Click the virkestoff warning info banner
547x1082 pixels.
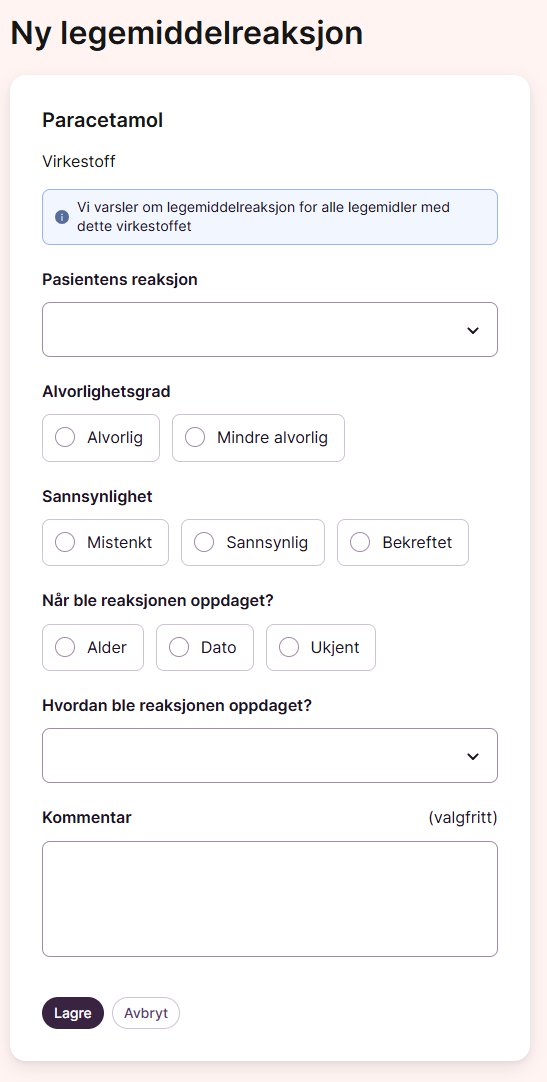pos(270,217)
